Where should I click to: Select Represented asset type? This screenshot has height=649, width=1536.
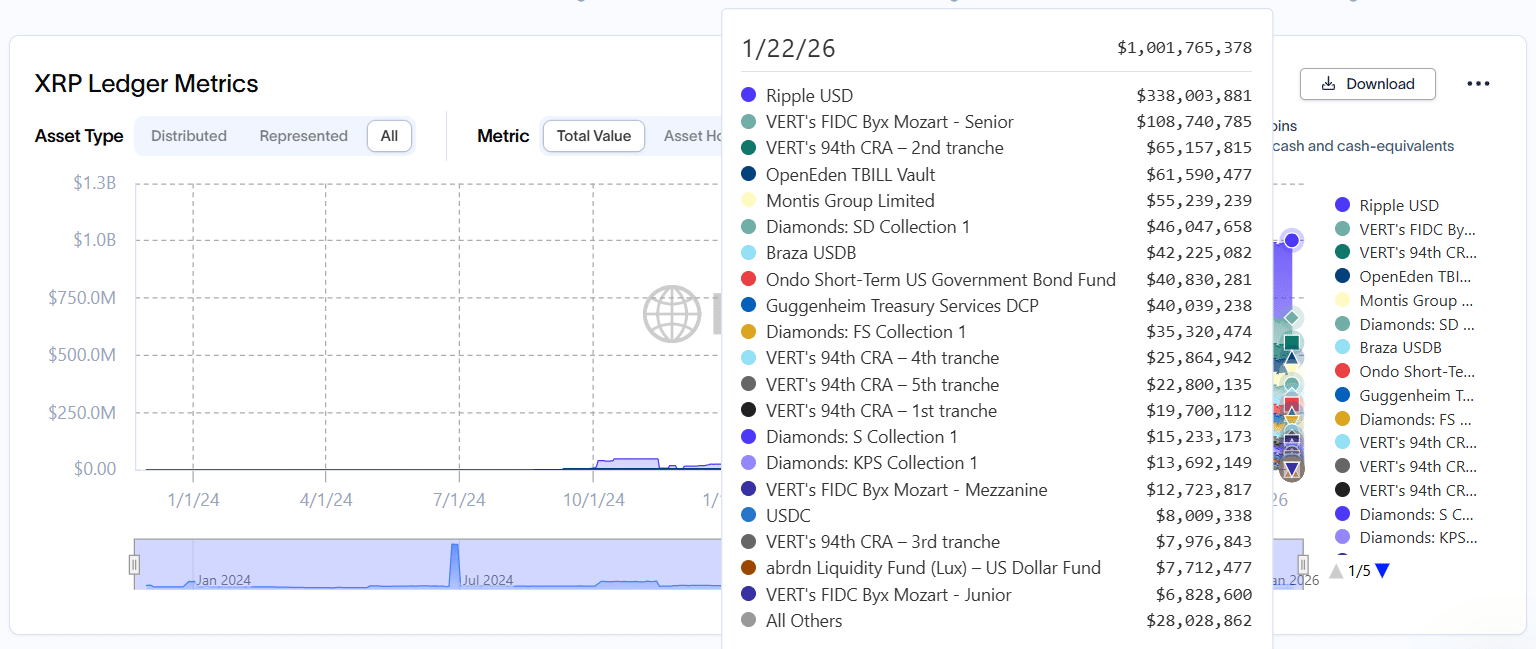(303, 136)
